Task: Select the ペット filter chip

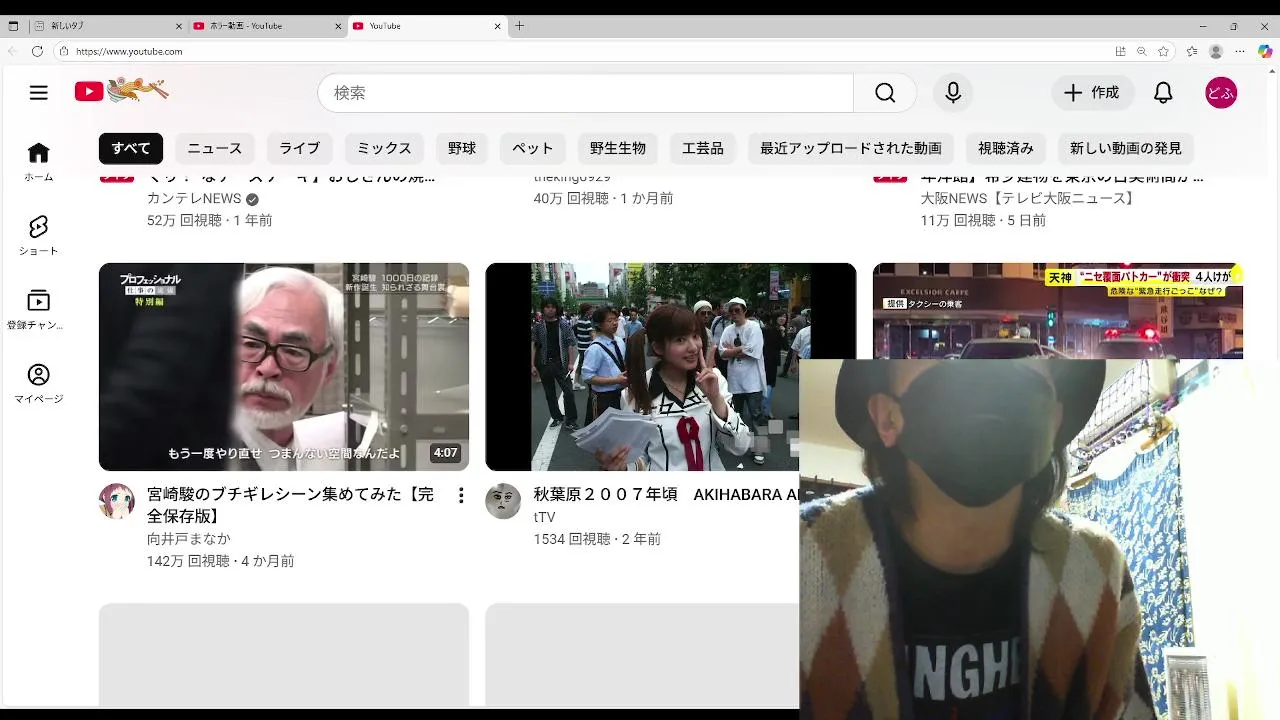Action: coord(533,148)
